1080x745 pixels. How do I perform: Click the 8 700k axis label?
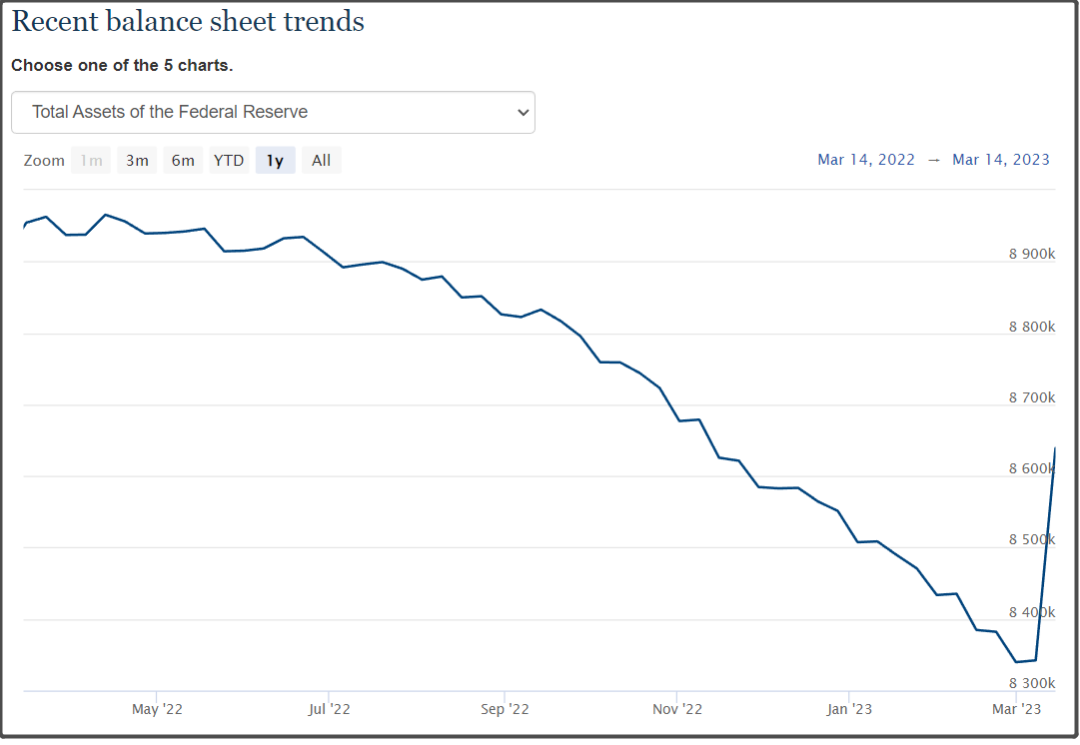1032,398
